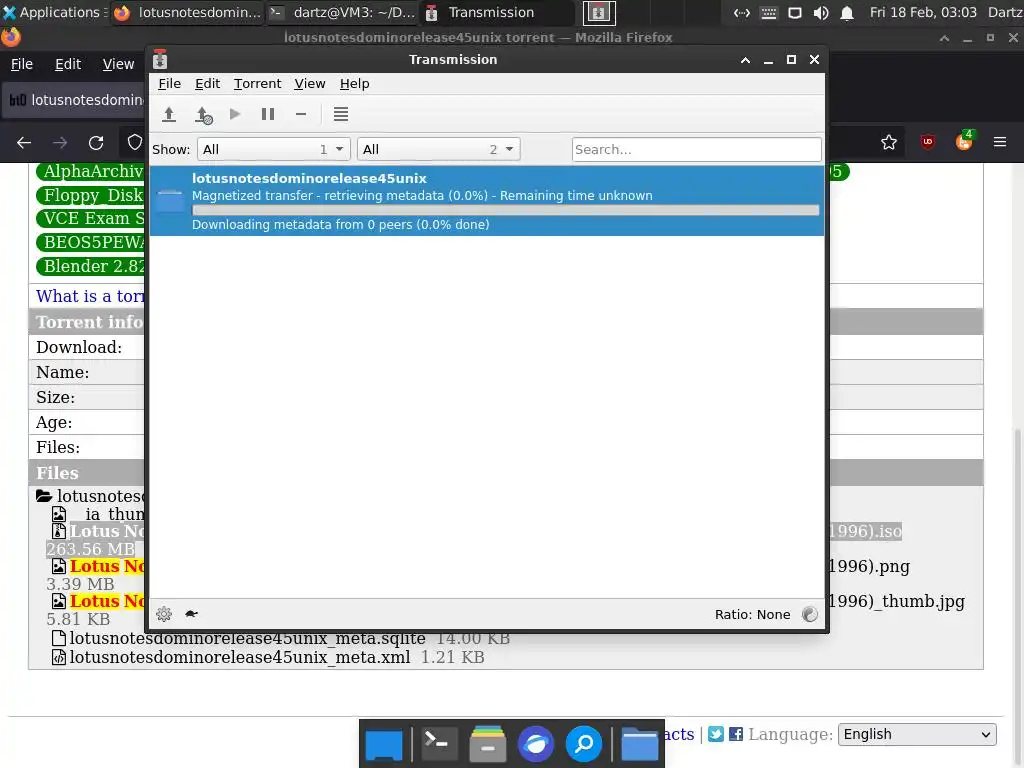Bookmark this page with star icon
Screen dimensions: 1024x768
889,142
